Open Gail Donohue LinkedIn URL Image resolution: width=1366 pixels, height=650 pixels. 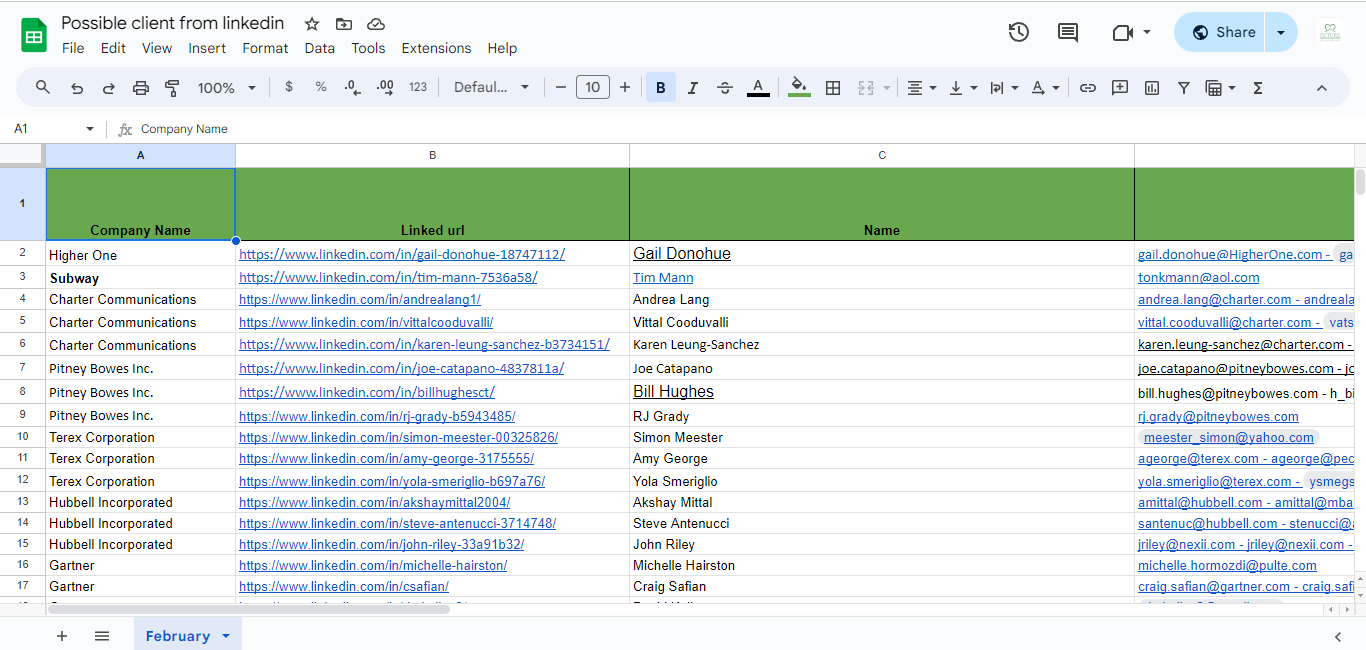click(x=402, y=255)
